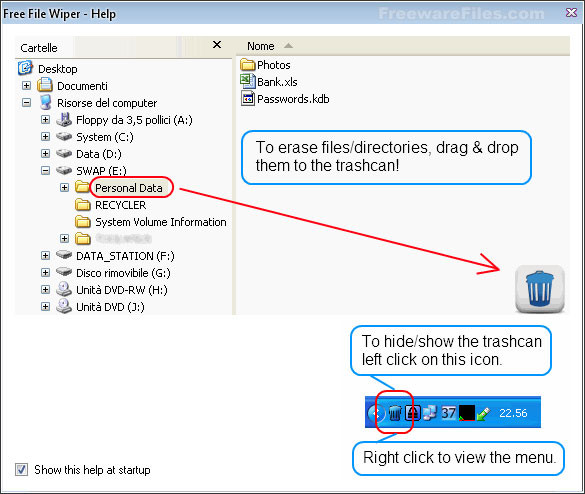Select 'System (C:)' drive label
This screenshot has width=585, height=494.
pos(104,137)
